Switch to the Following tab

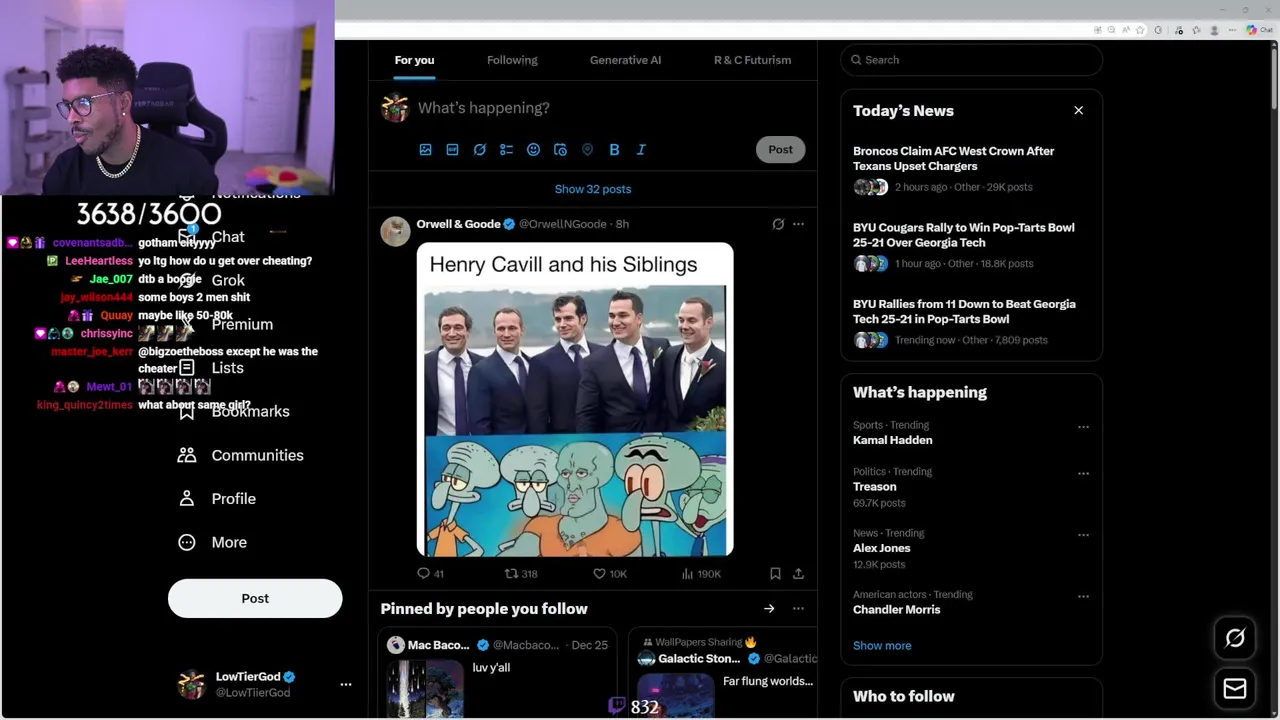click(x=512, y=60)
